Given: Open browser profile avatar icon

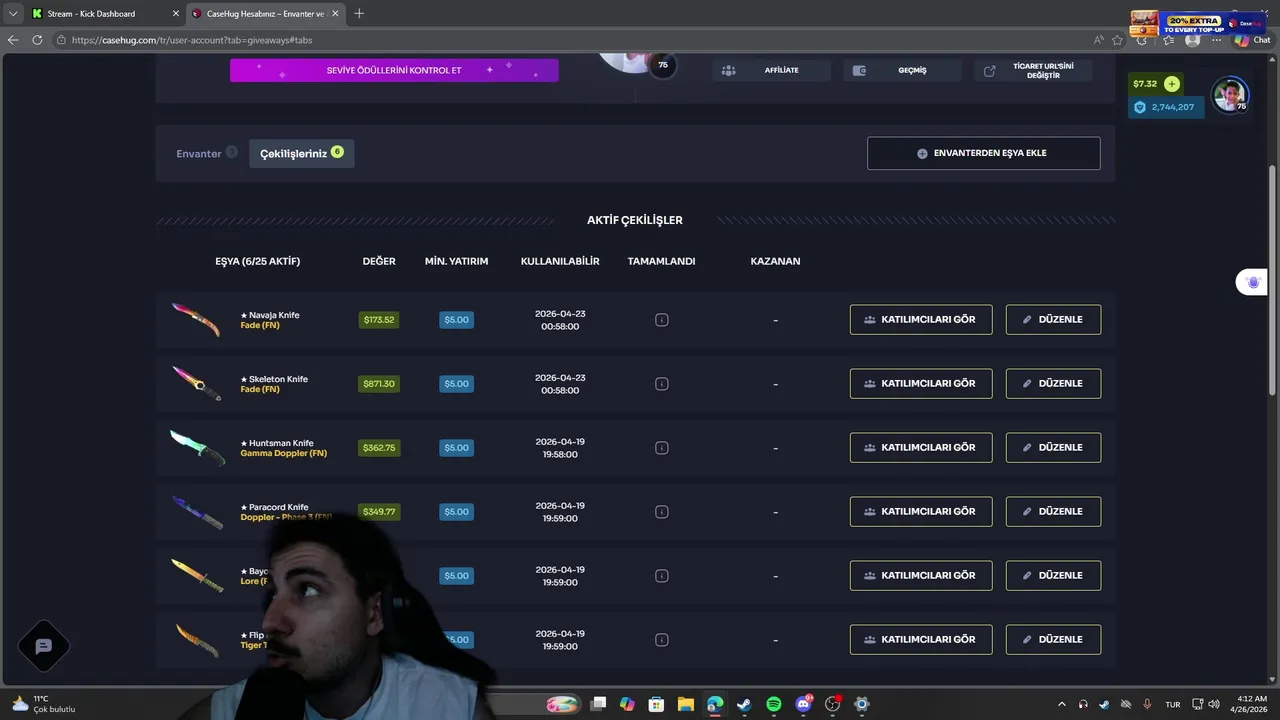Looking at the screenshot, I should (x=1192, y=40).
